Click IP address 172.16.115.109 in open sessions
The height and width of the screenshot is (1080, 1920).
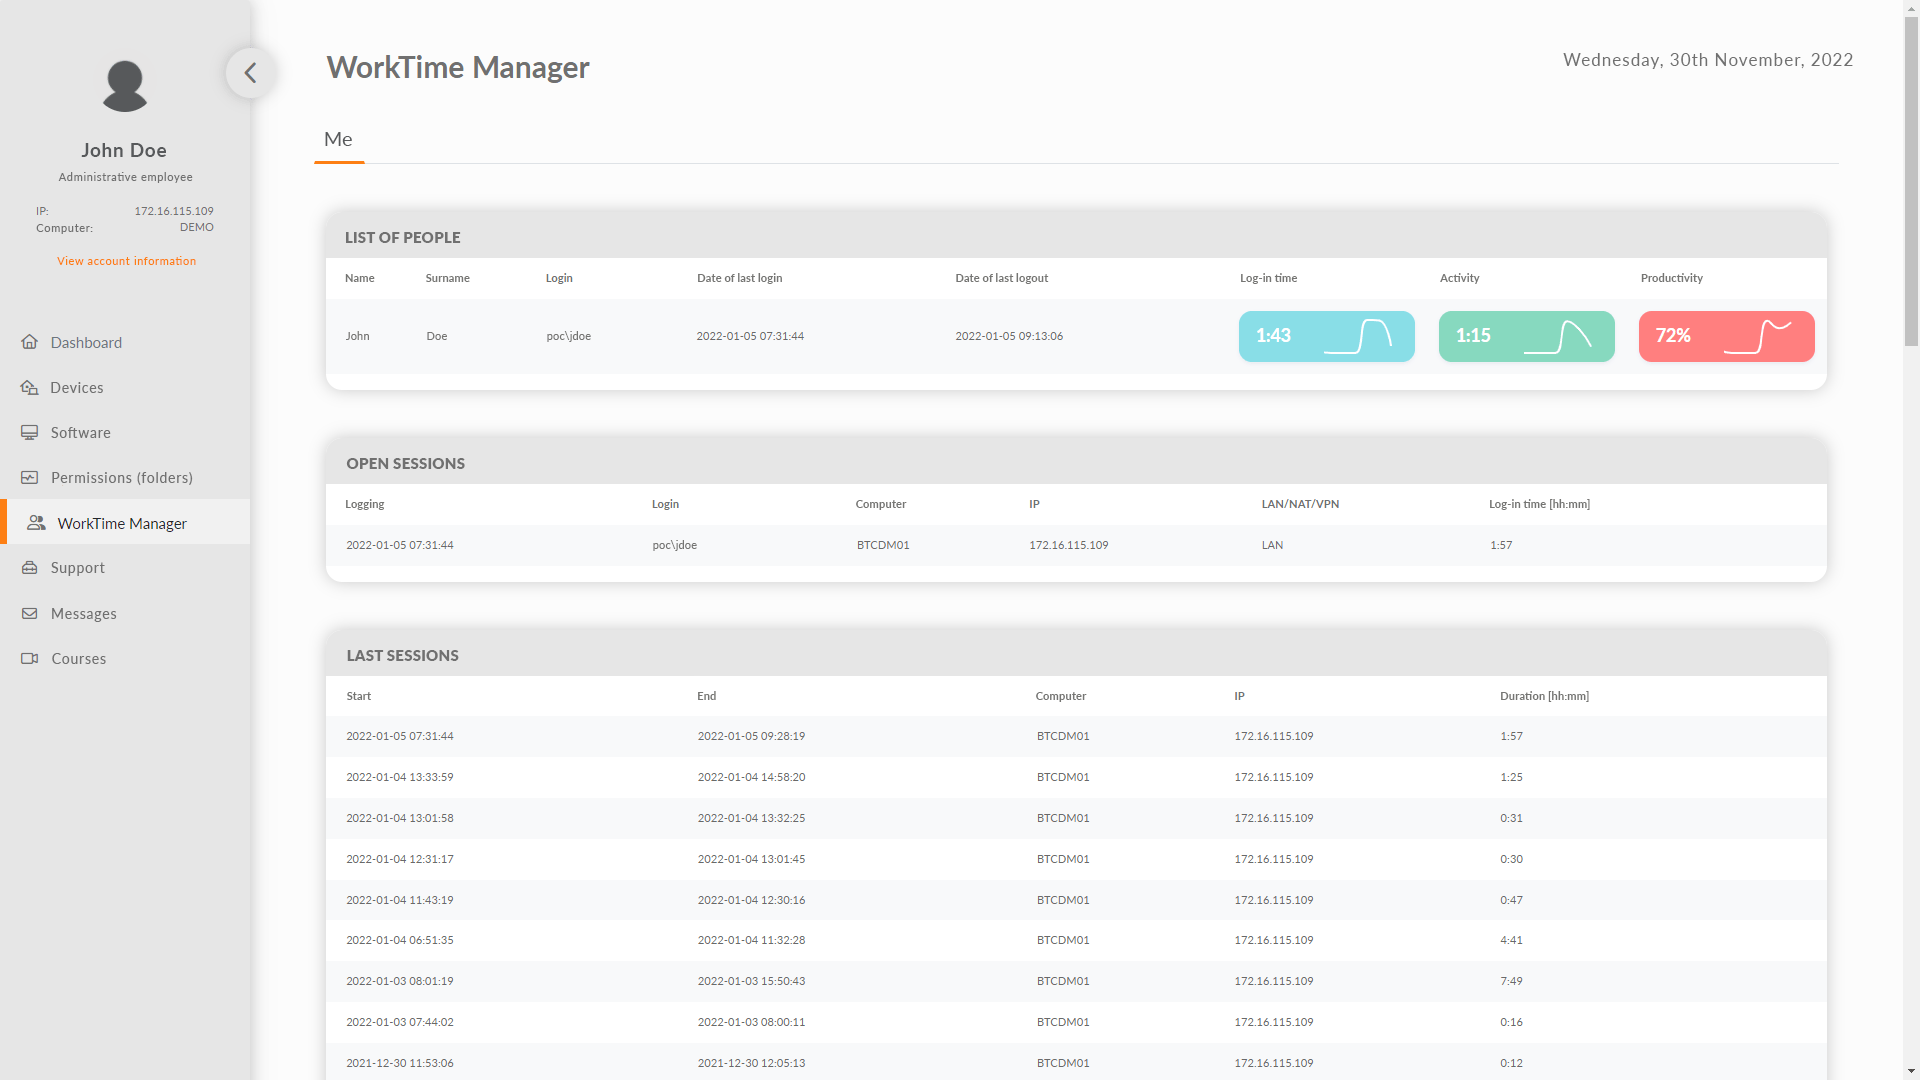(x=1068, y=545)
